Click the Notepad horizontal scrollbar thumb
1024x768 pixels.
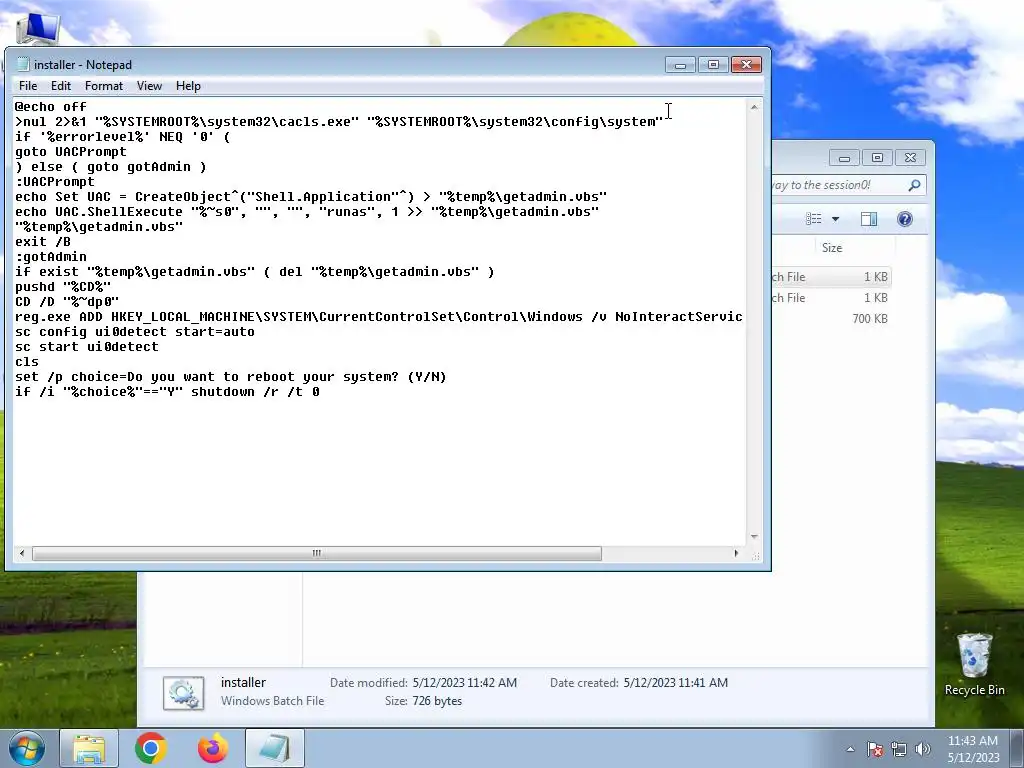click(317, 553)
